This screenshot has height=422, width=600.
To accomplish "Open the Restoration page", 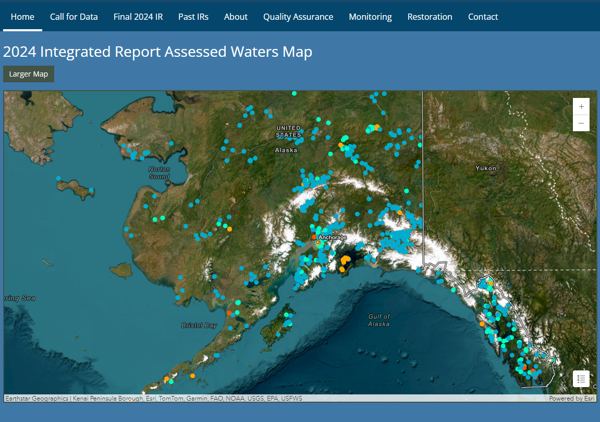I will pyautogui.click(x=430, y=17).
